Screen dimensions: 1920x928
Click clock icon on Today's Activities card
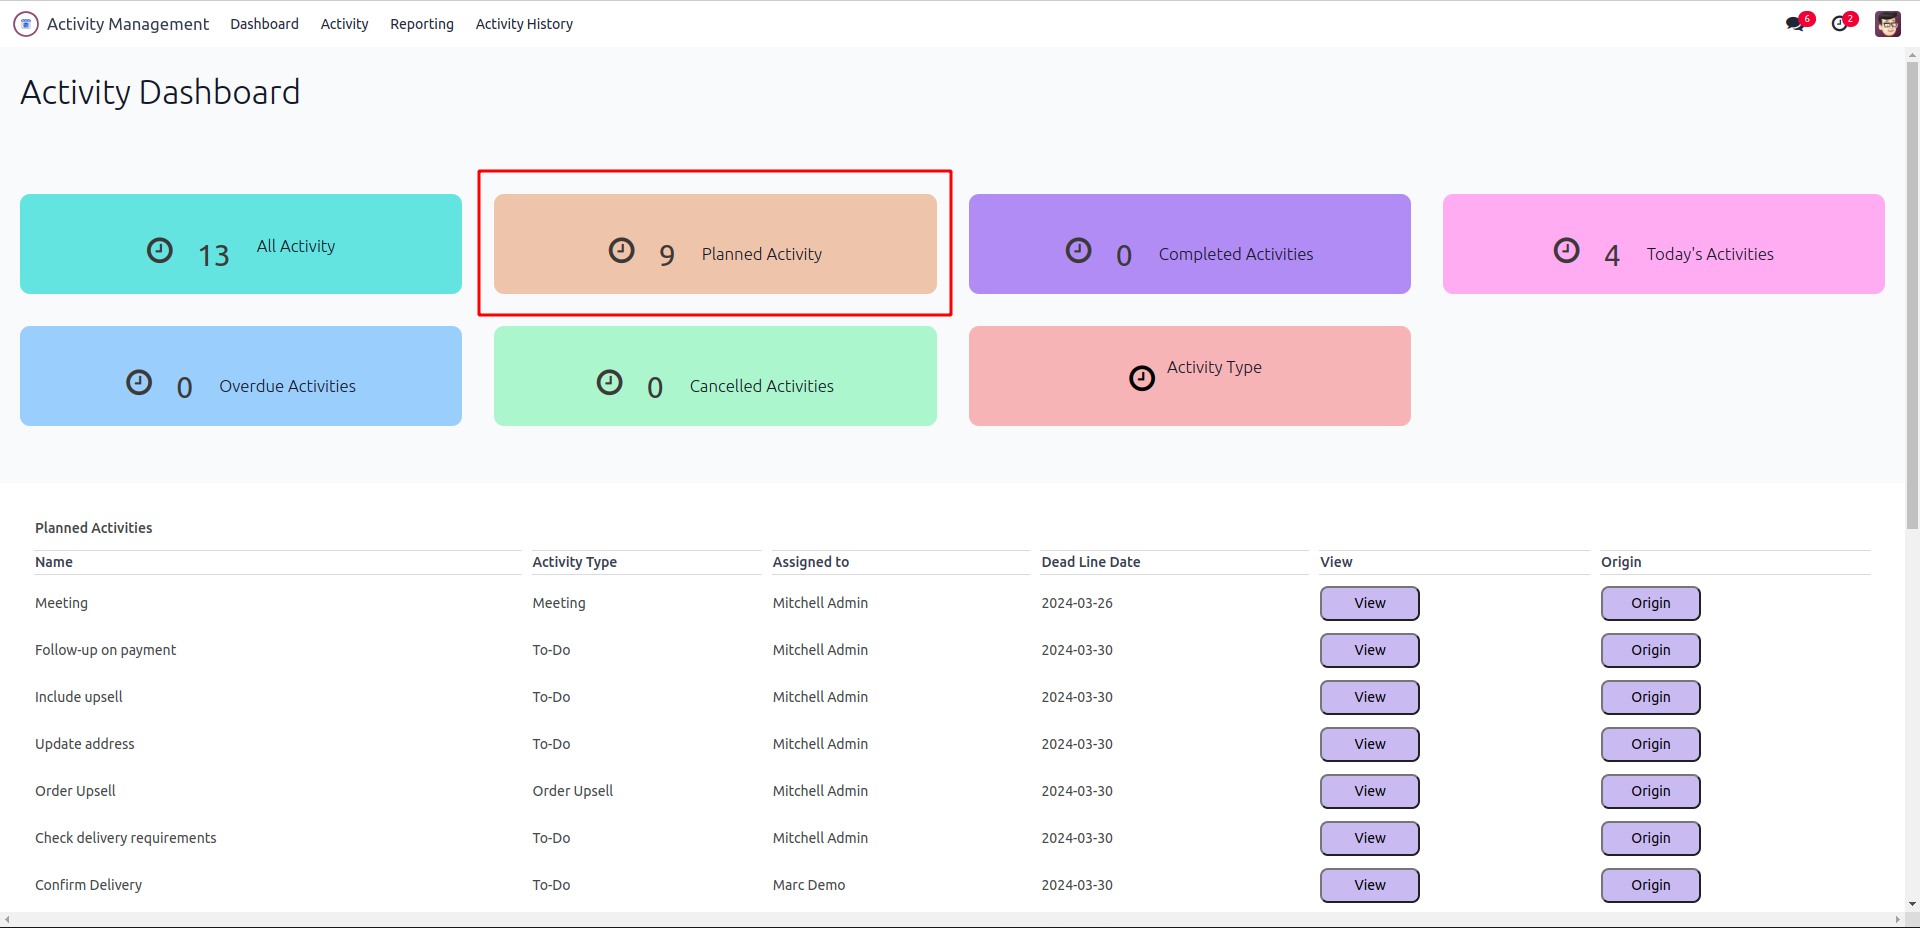click(1566, 250)
